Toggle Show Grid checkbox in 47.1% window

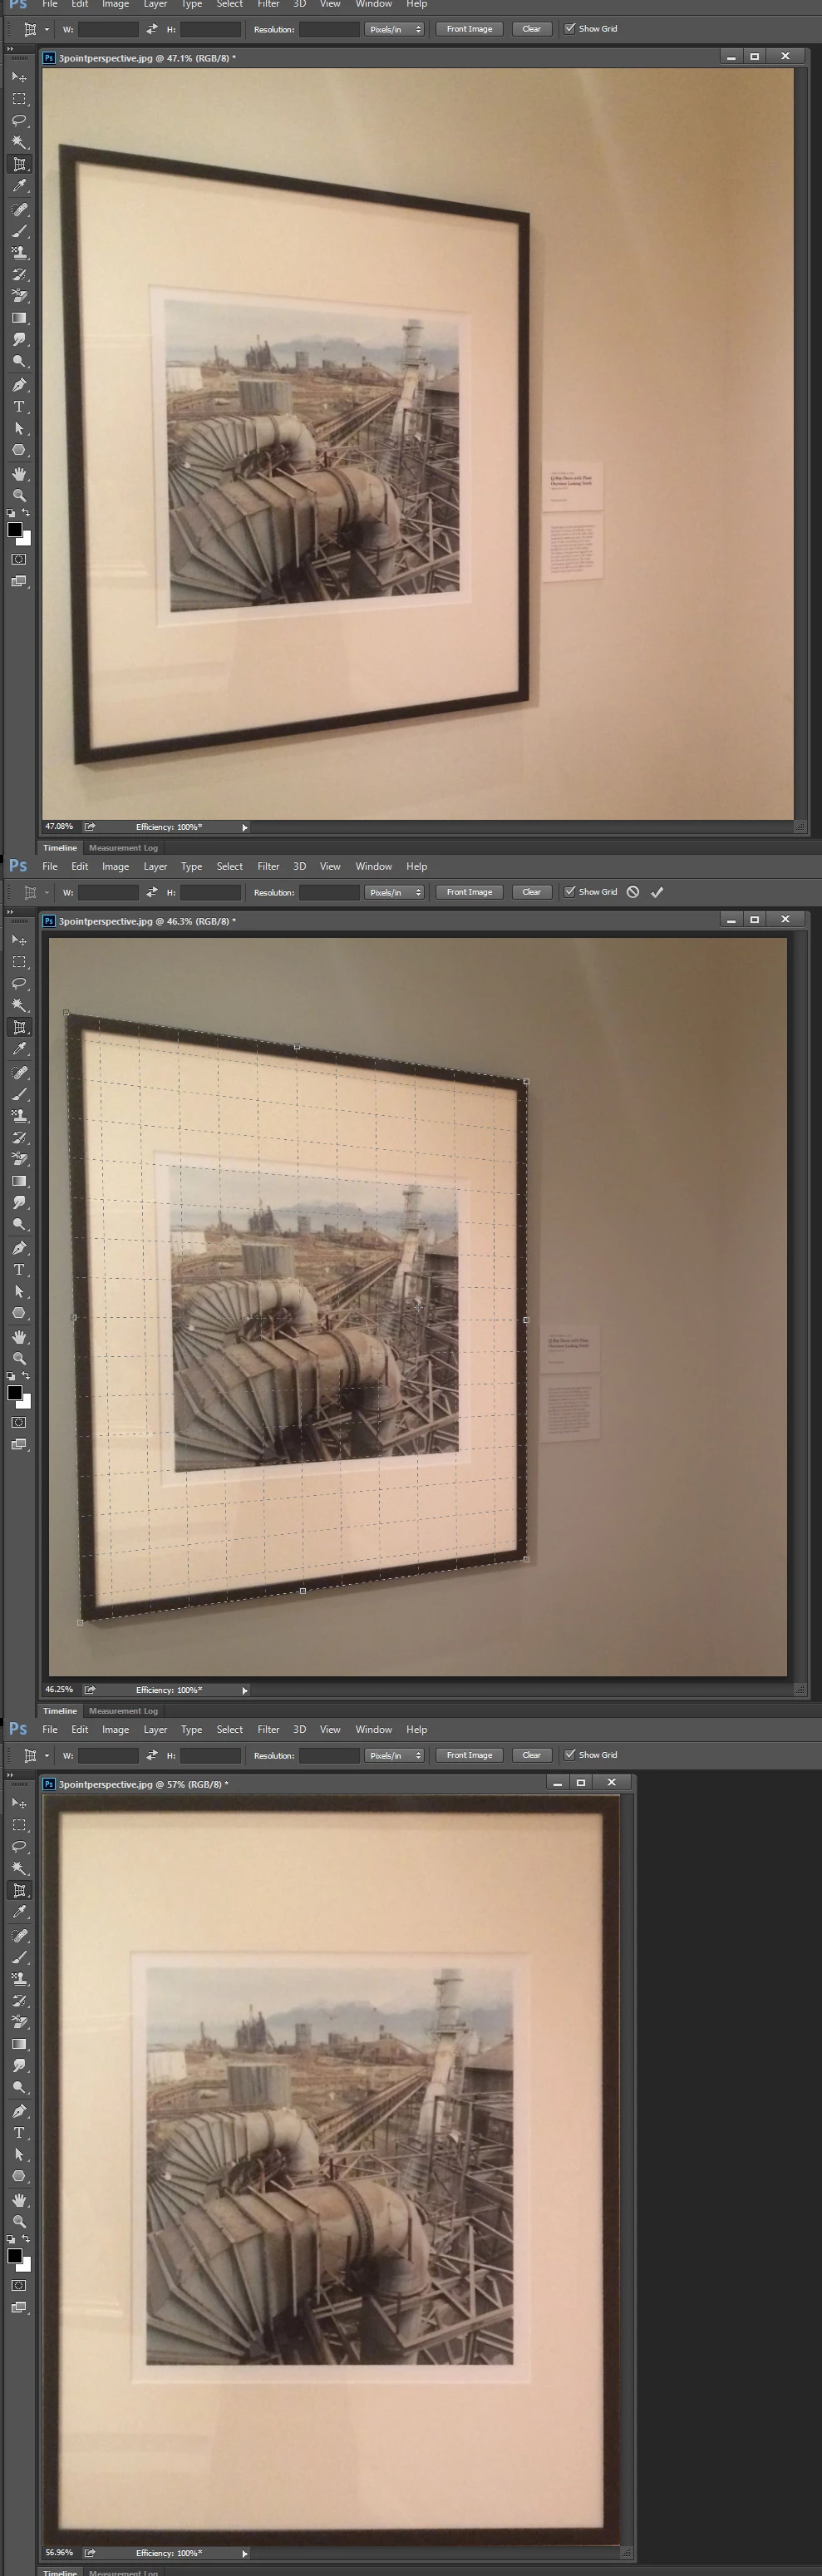pos(570,29)
